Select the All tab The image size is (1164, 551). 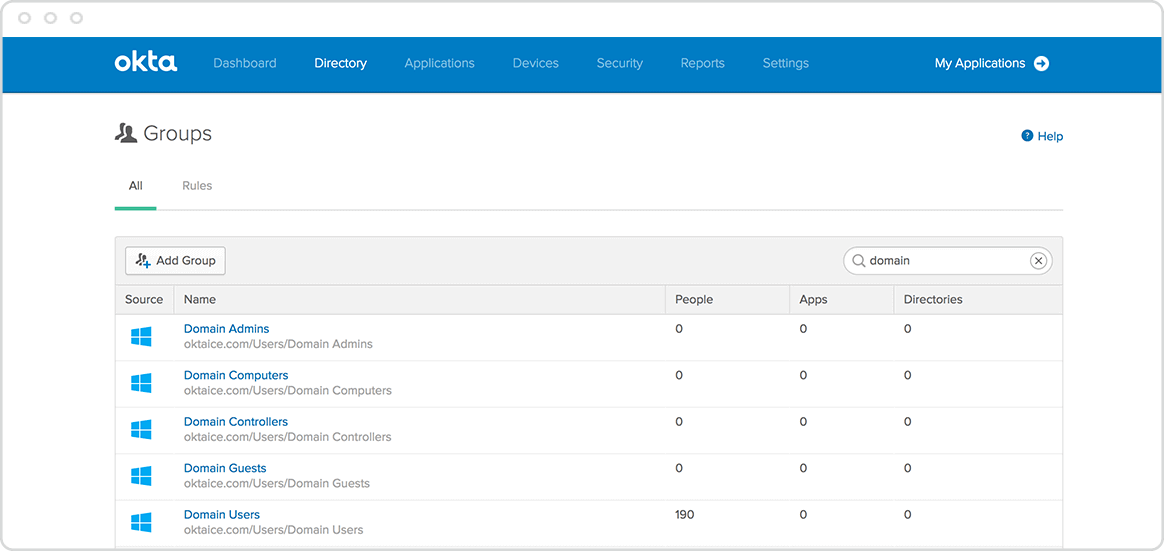pyautogui.click(x=136, y=186)
